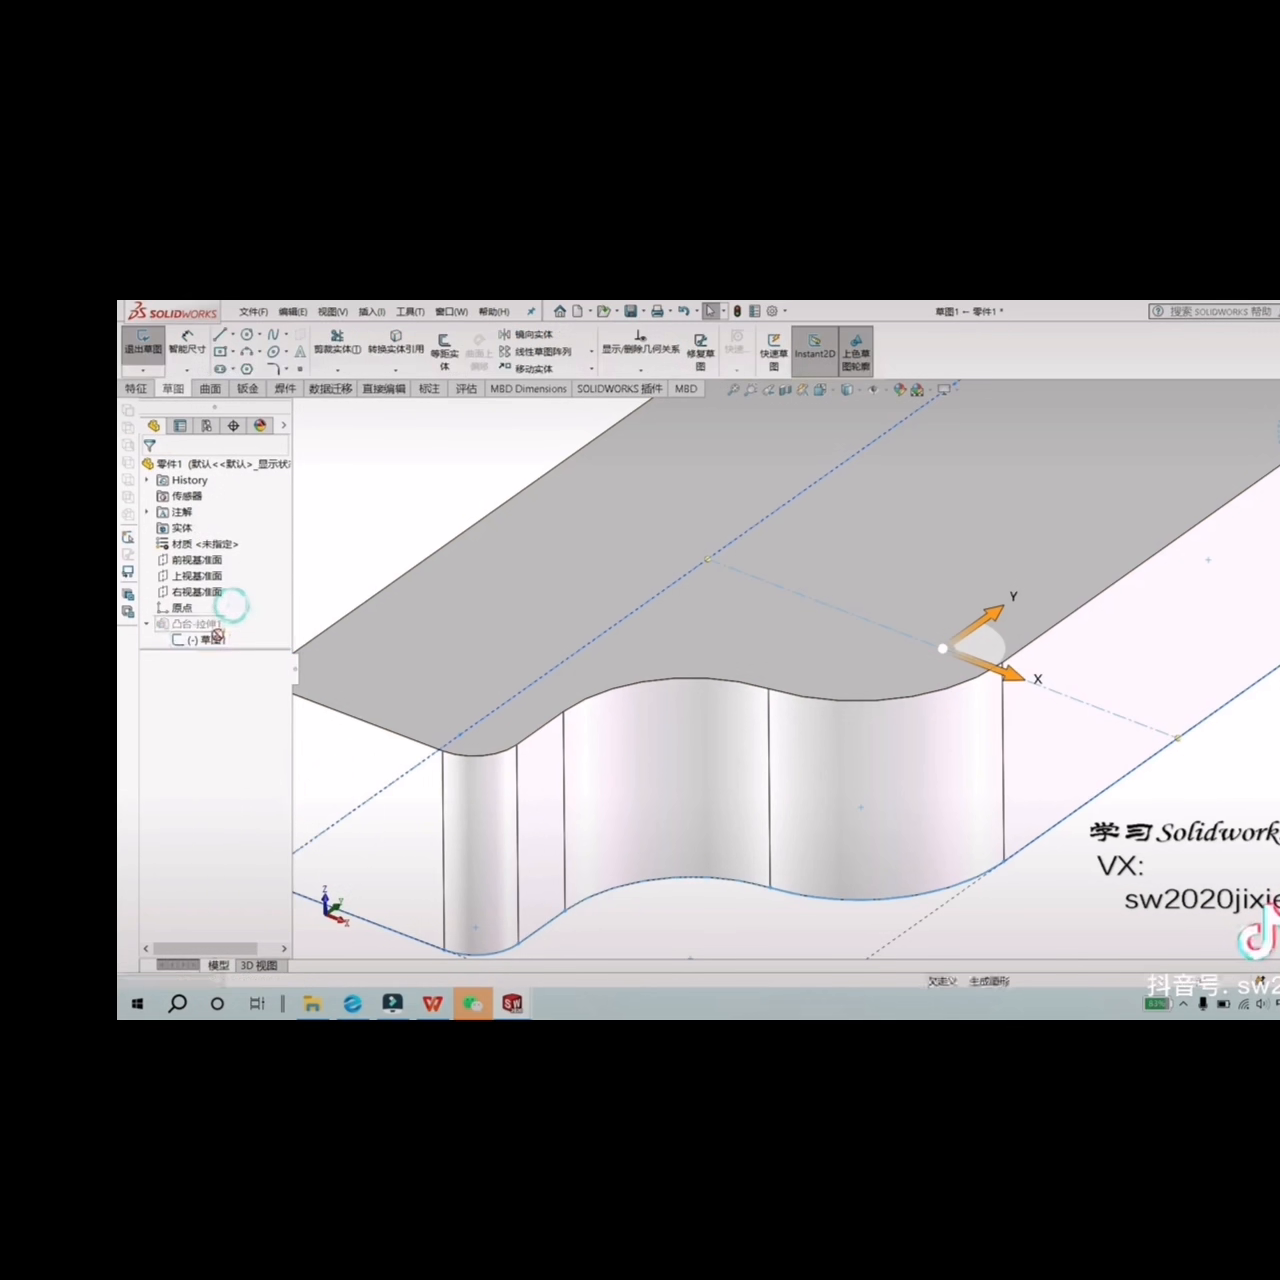Image resolution: width=1280 pixels, height=1280 pixels.
Task: Open dropdown arrow under 智能尺寸
Action: click(187, 370)
